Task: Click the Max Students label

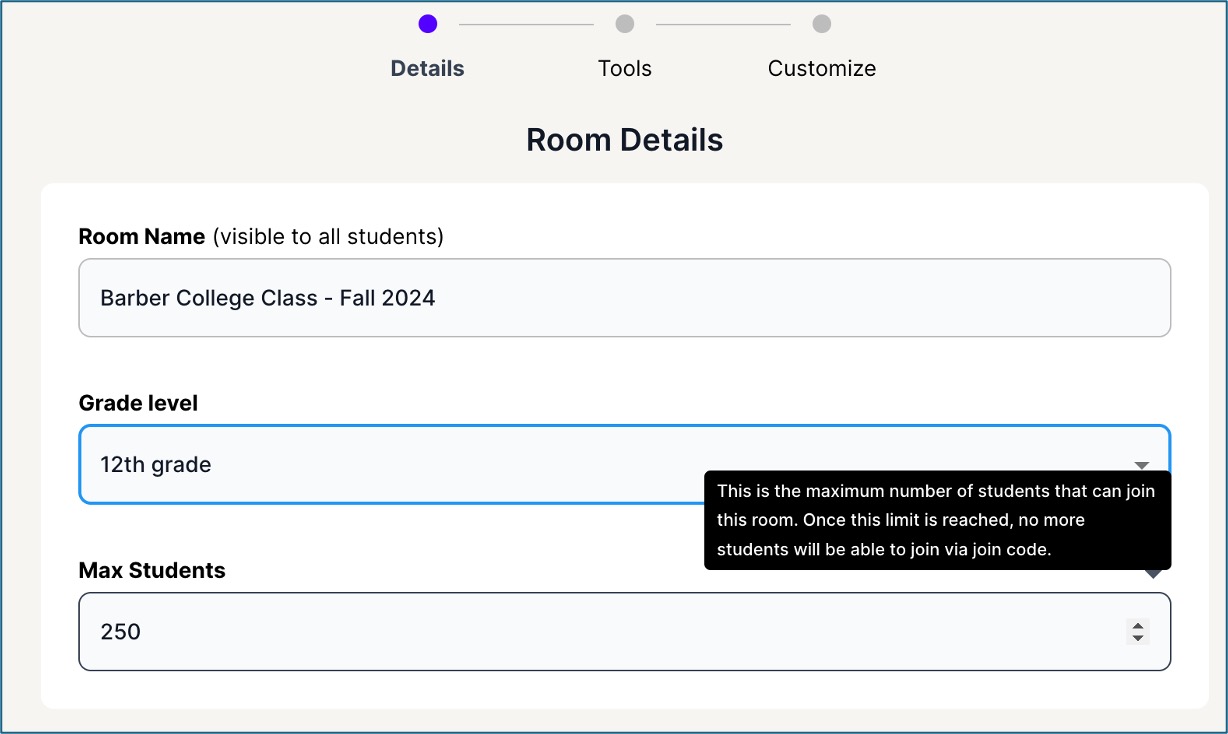Action: [x=152, y=571]
